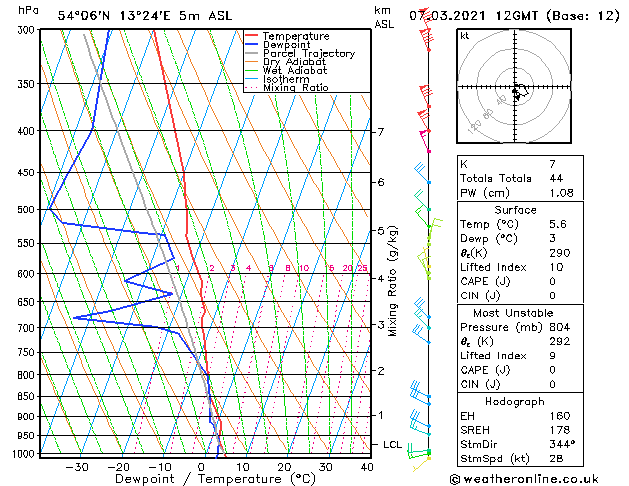Click the LCL level label
629x486 pixels.
(x=392, y=445)
